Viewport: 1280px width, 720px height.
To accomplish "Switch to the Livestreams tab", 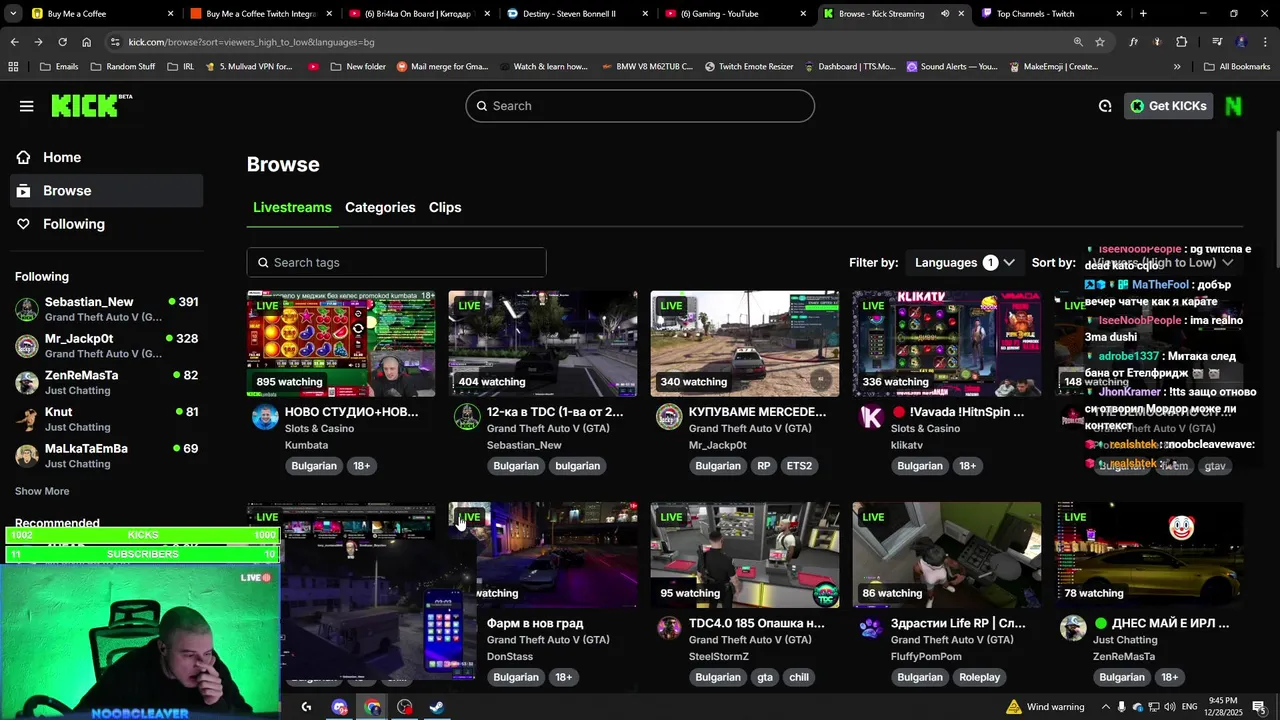I will [292, 207].
